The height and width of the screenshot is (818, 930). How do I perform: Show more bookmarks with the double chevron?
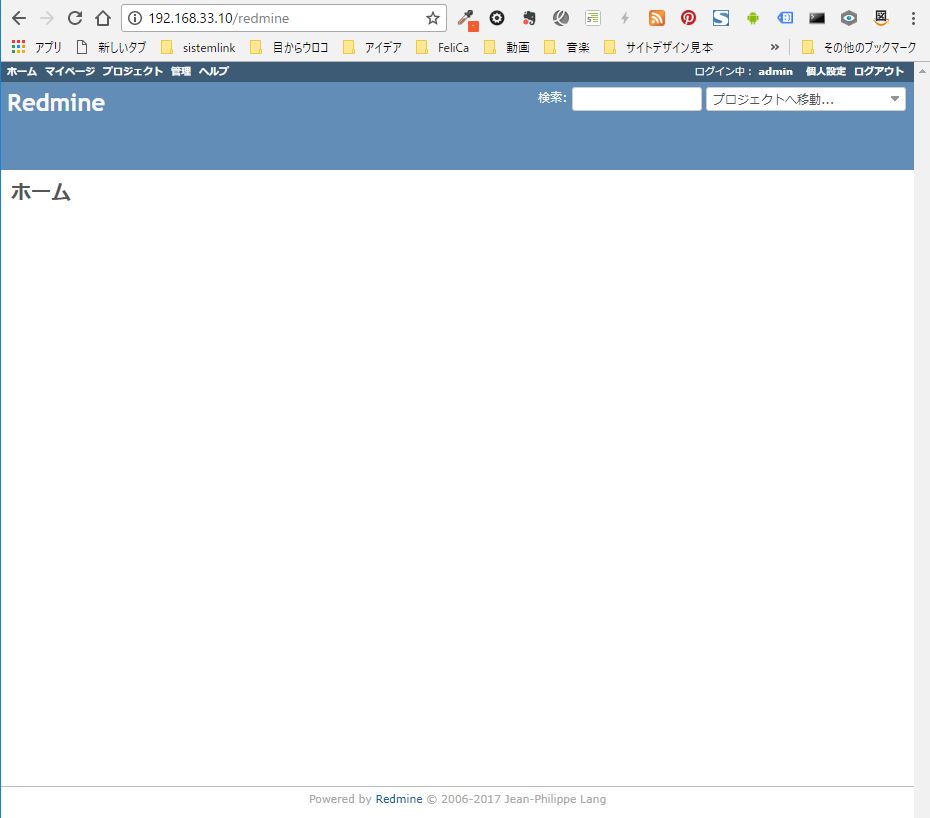pos(775,47)
